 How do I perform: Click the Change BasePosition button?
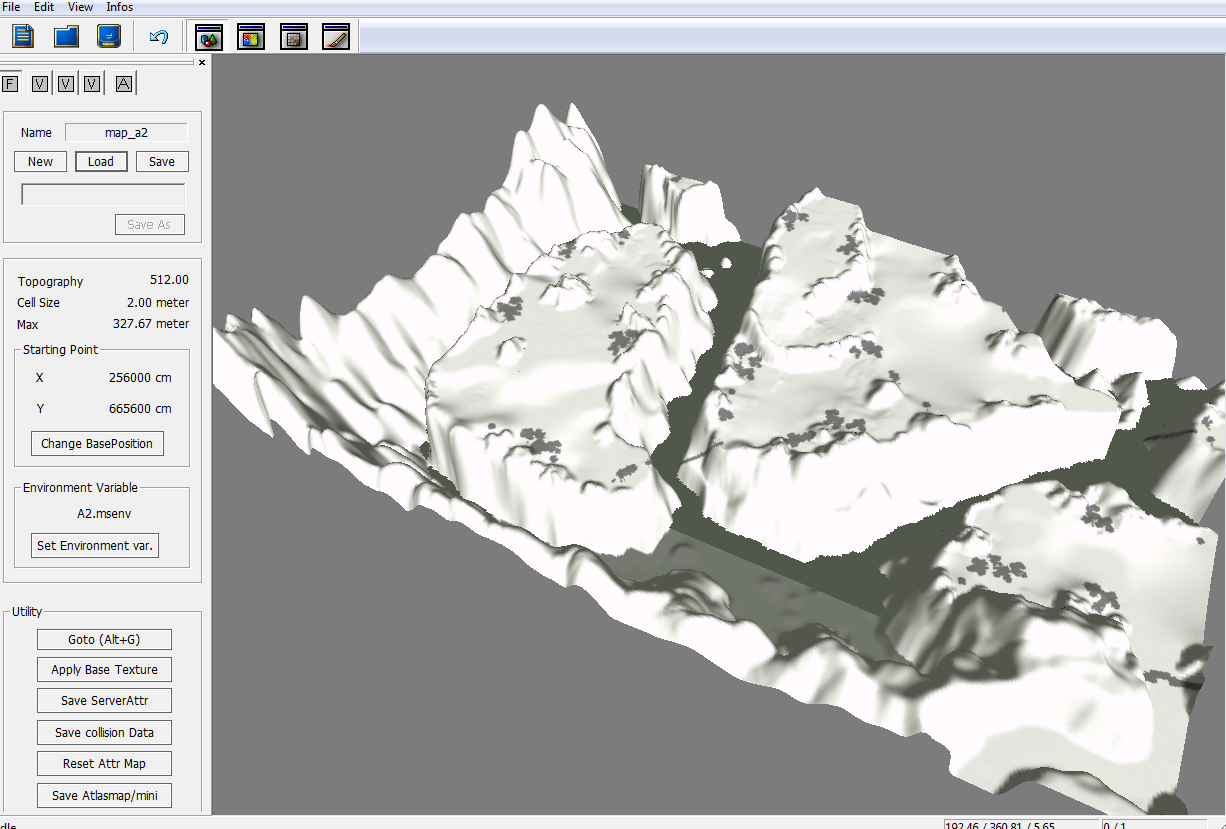(97, 444)
